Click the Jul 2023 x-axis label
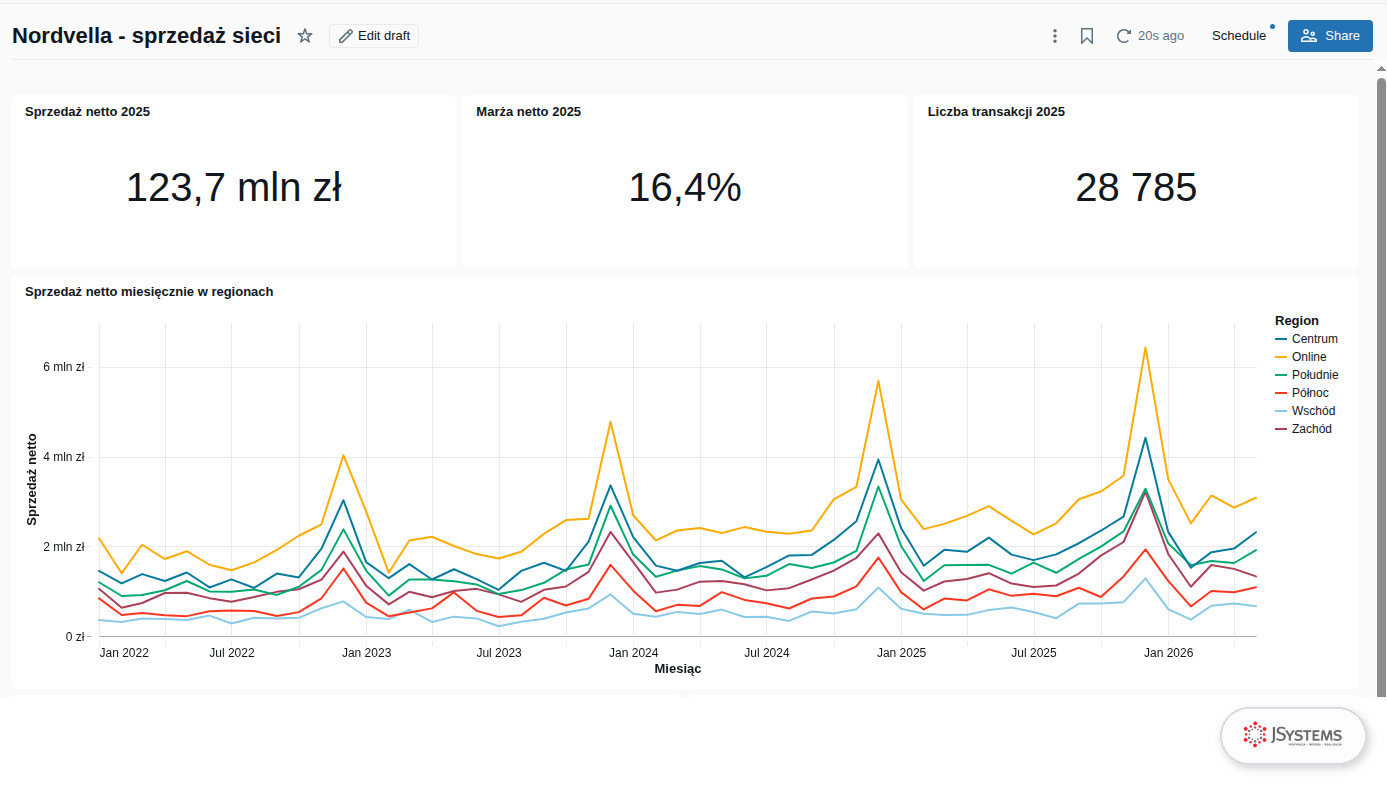Image resolution: width=1387 pixels, height=785 pixels. [x=499, y=653]
